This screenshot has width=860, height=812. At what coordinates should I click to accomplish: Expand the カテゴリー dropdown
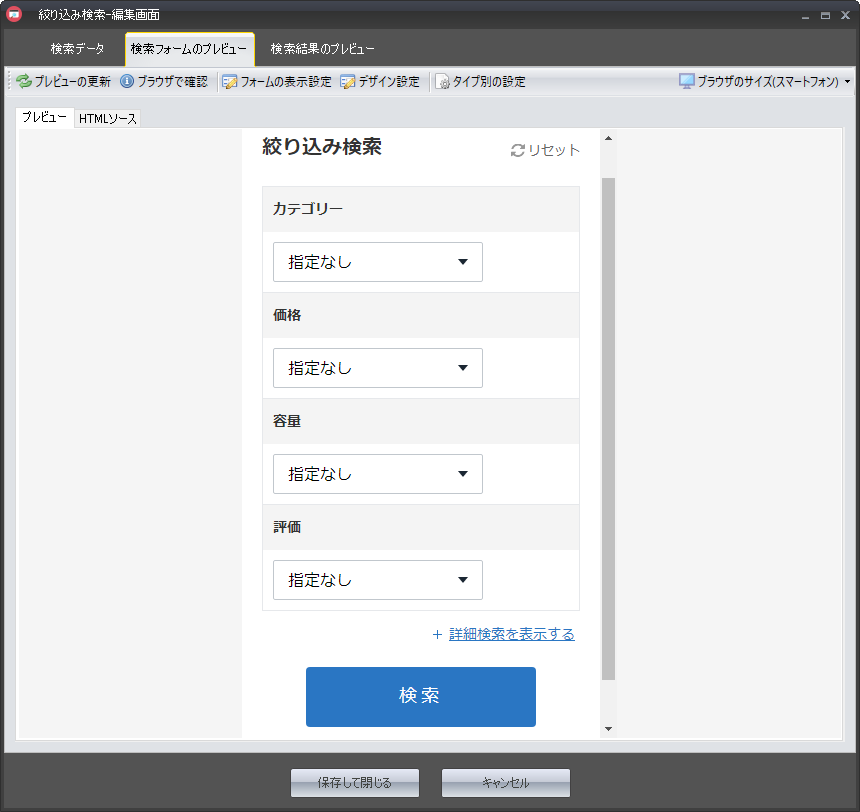pyautogui.click(x=378, y=262)
